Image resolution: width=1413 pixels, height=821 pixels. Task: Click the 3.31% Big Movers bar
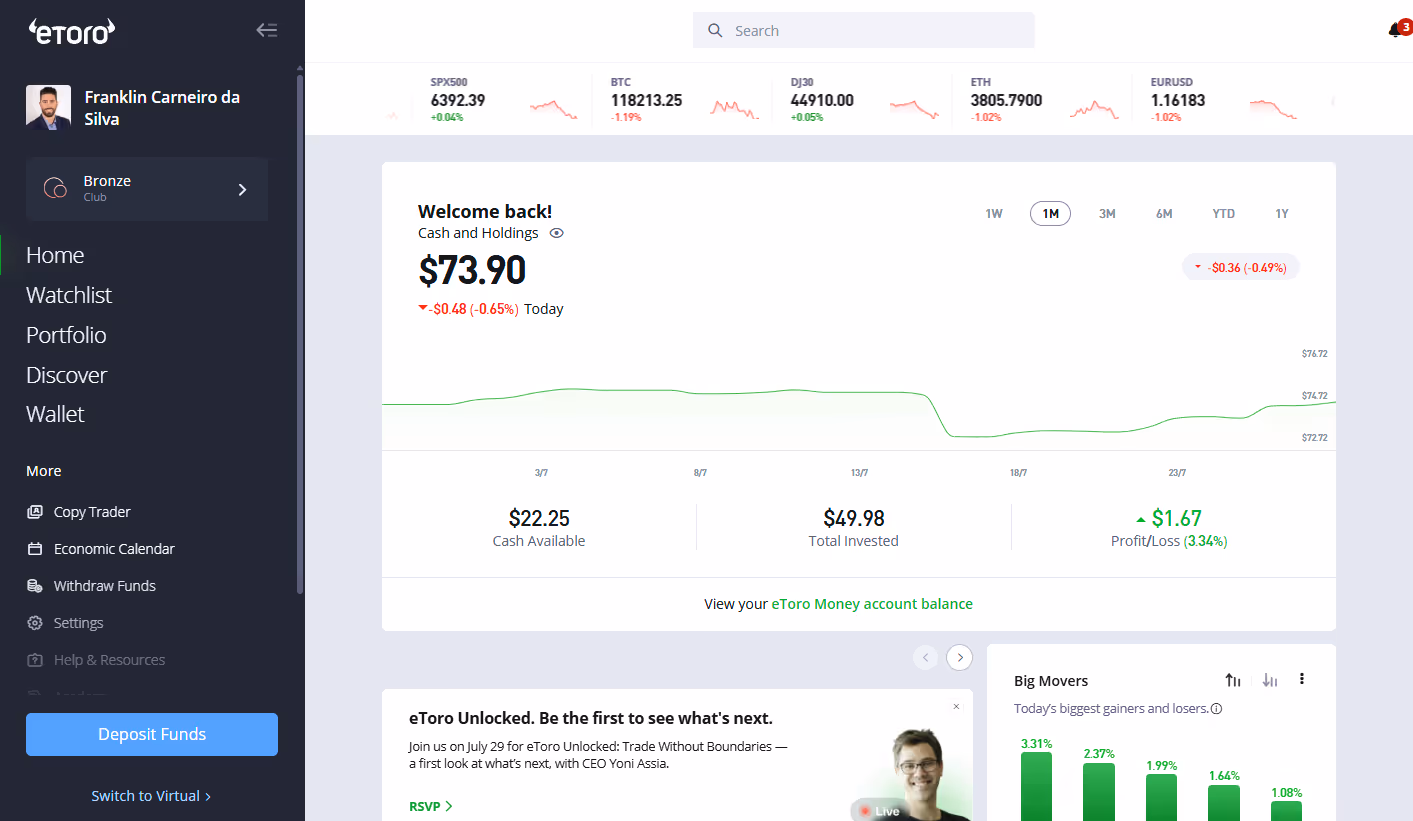(x=1036, y=786)
